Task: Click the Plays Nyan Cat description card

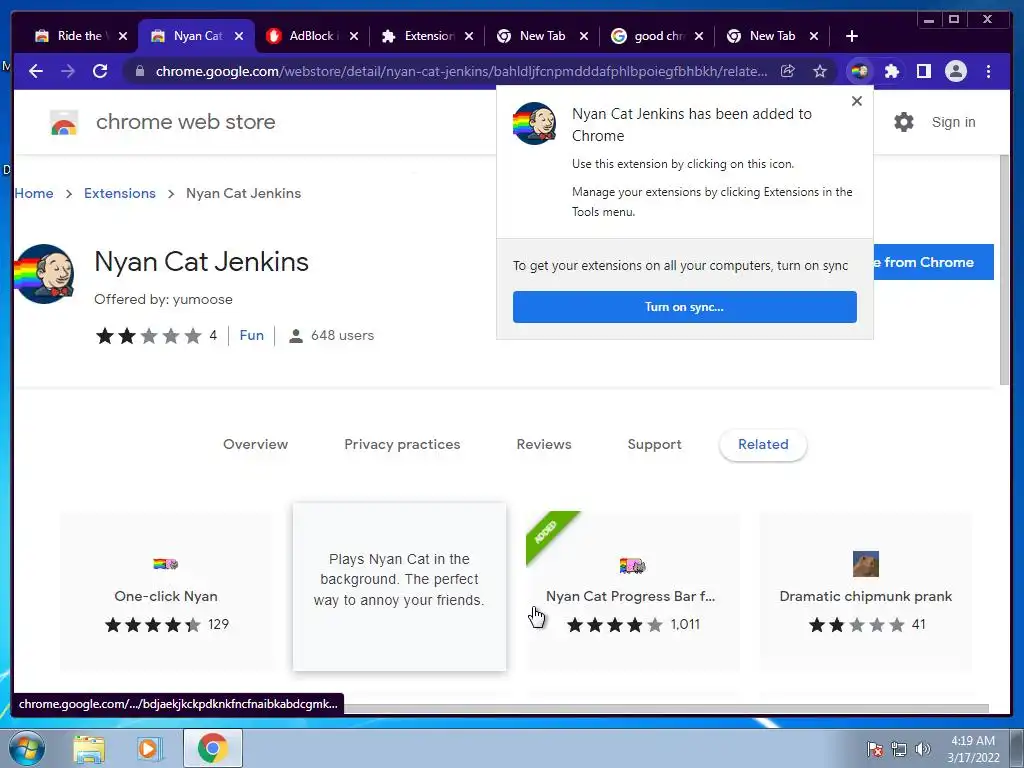Action: (x=399, y=586)
